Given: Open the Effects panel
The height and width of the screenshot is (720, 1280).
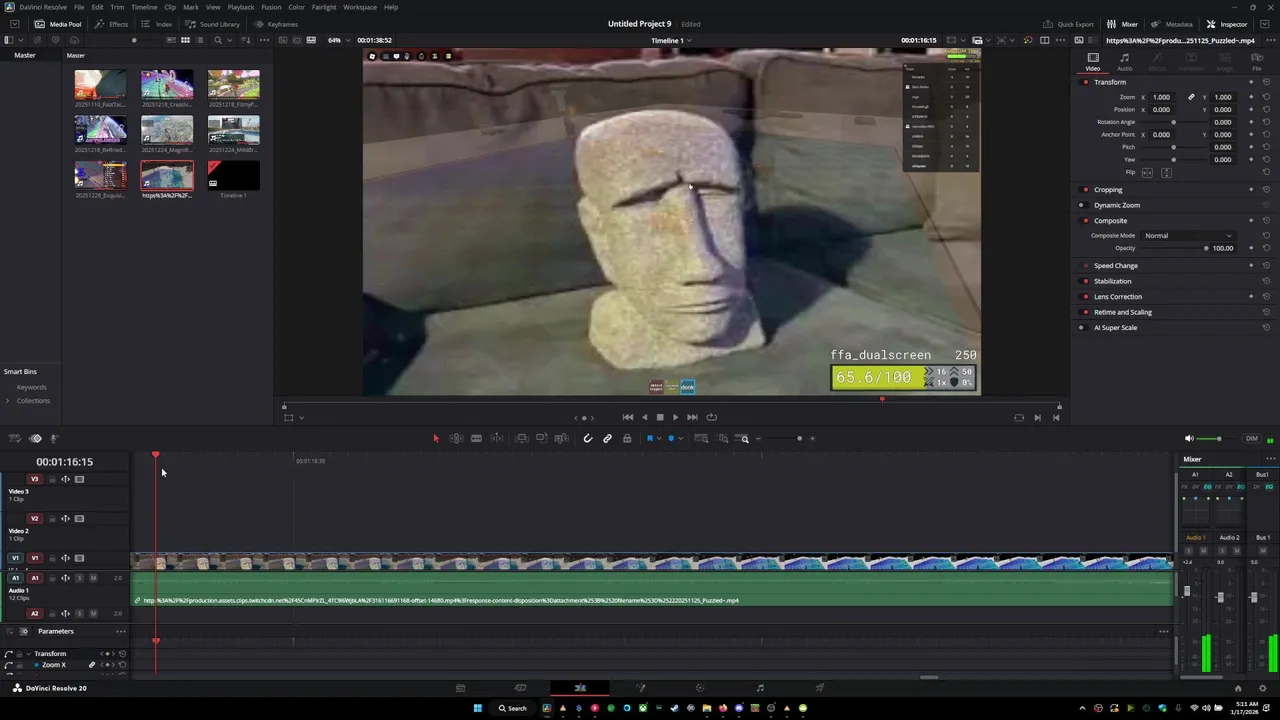Looking at the screenshot, I should tap(112, 24).
